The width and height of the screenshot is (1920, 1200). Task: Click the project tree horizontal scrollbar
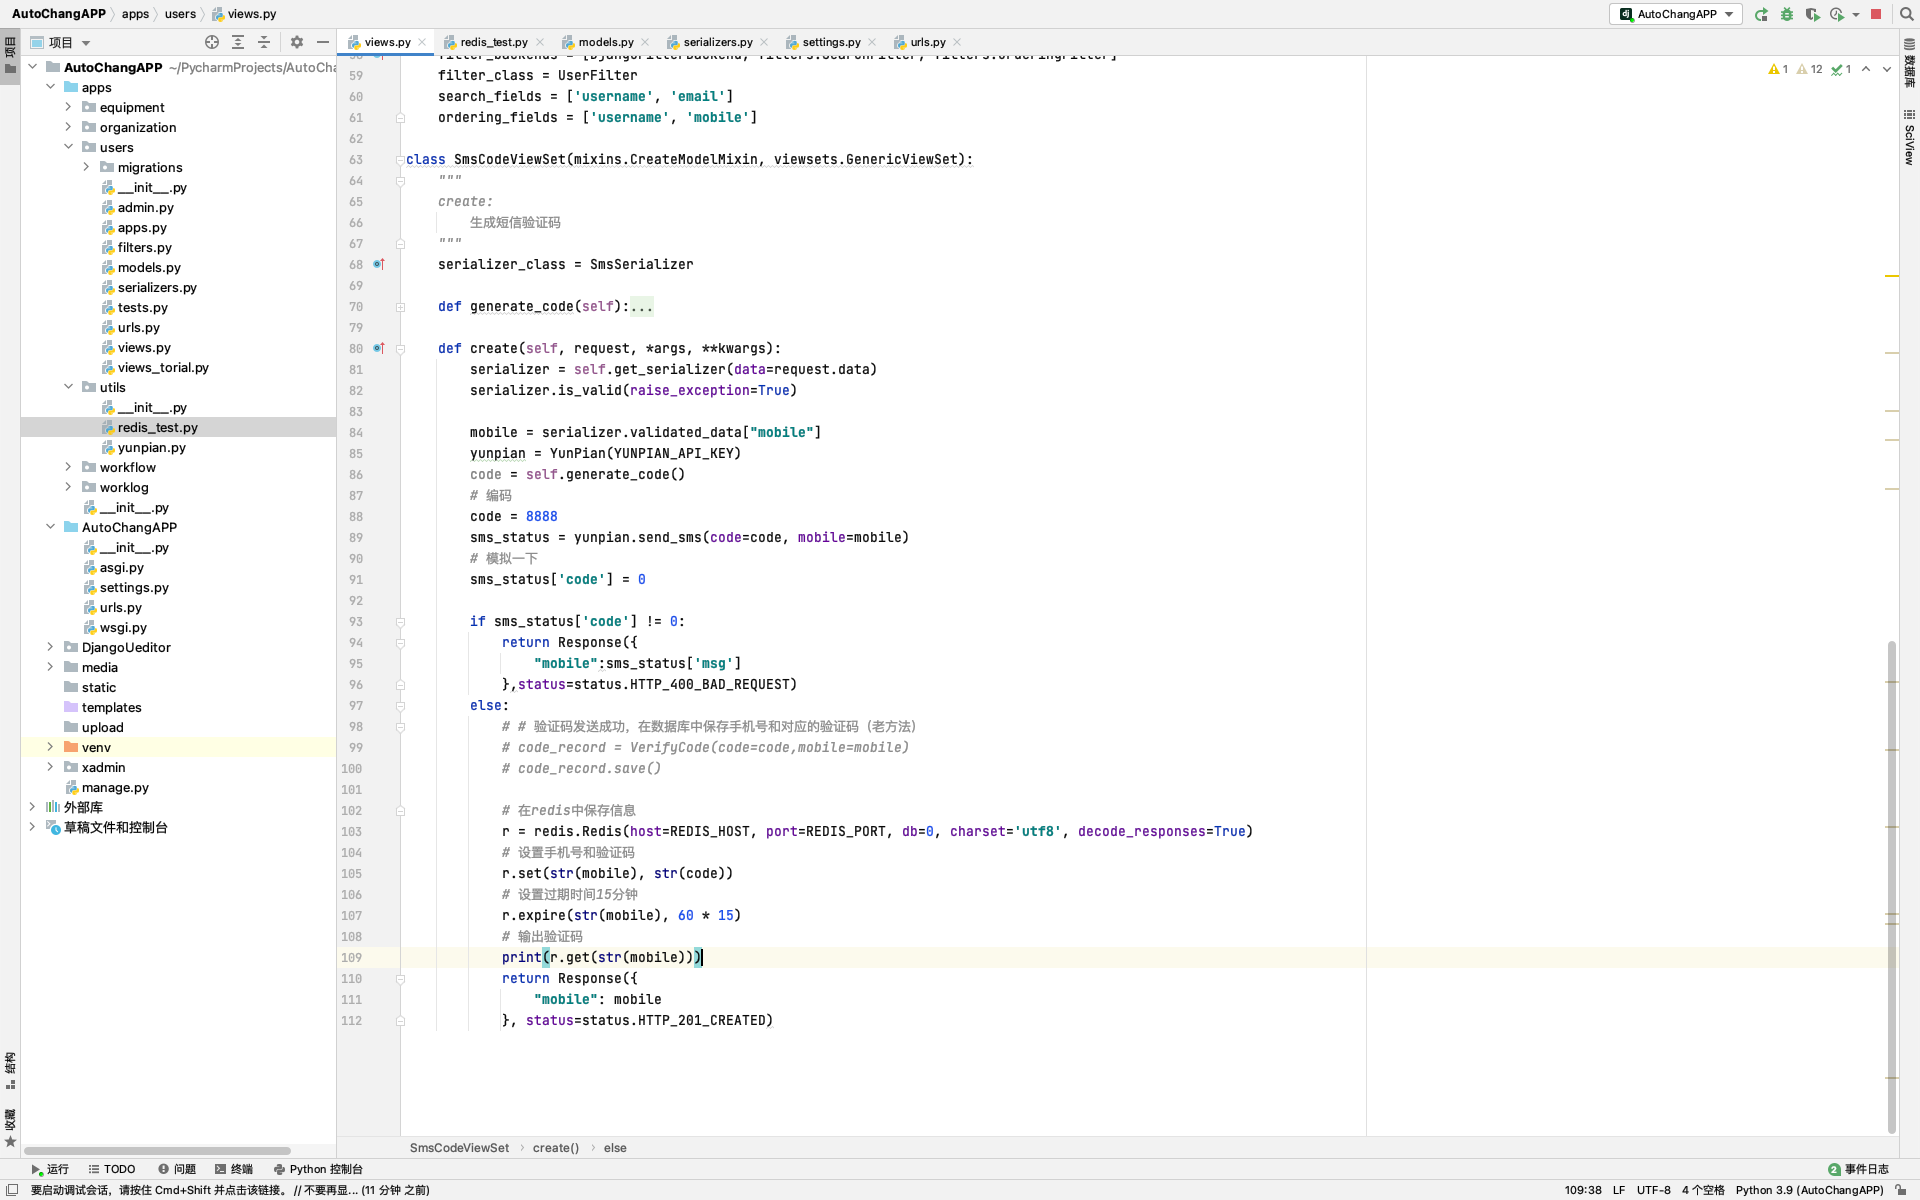coord(157,1151)
